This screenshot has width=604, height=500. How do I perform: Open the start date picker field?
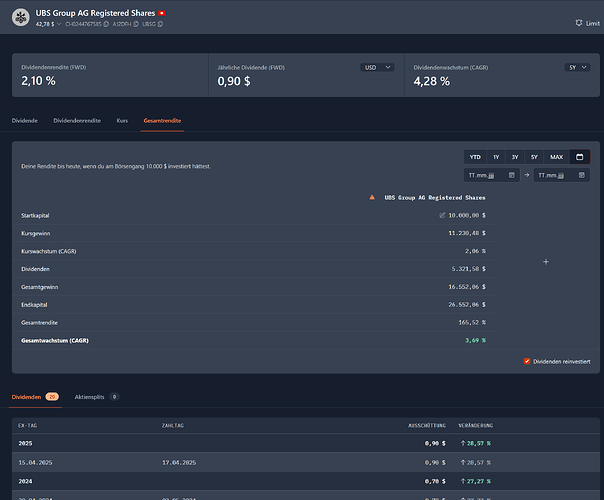491,175
